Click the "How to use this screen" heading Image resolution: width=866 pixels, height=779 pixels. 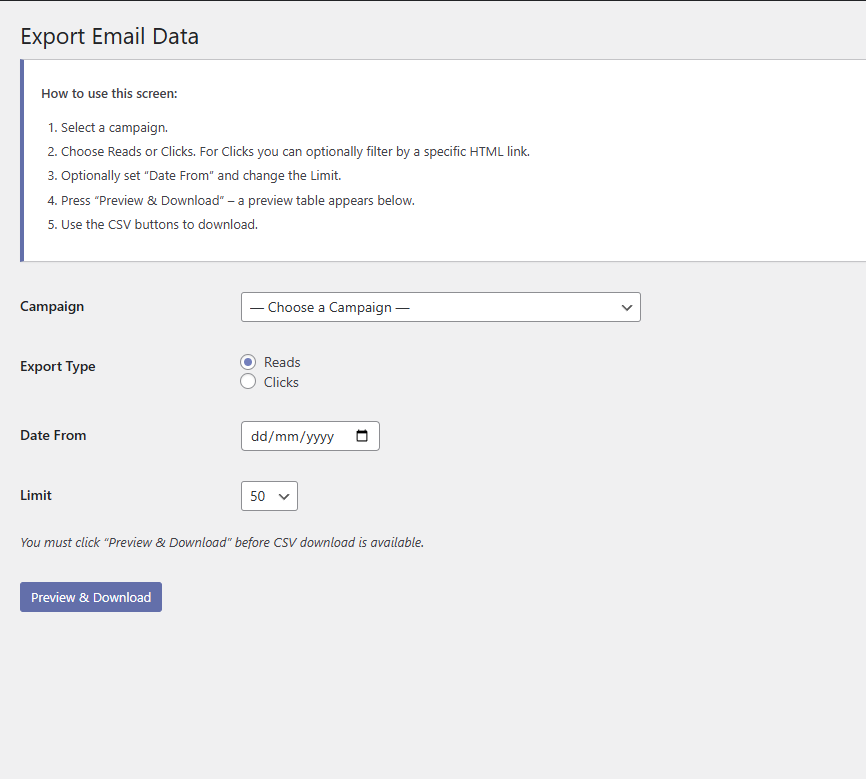click(x=109, y=93)
